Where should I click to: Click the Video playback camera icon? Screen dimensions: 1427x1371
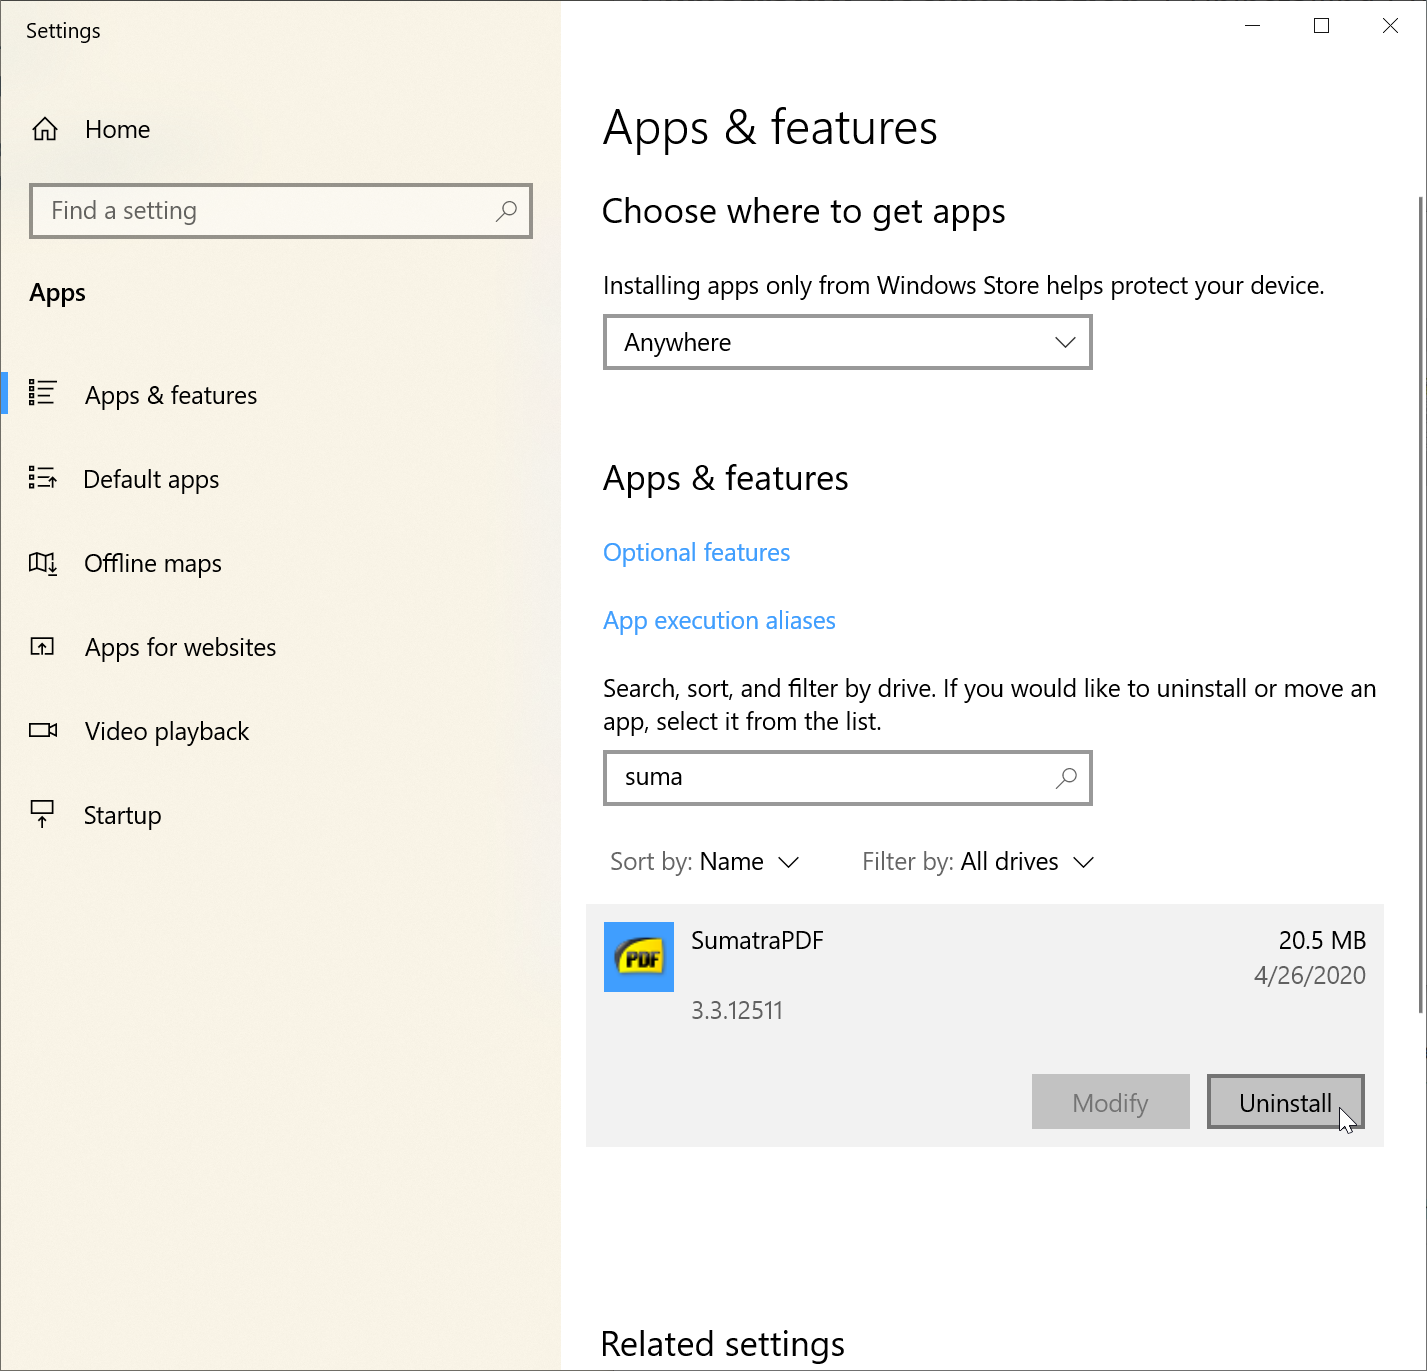coord(42,730)
